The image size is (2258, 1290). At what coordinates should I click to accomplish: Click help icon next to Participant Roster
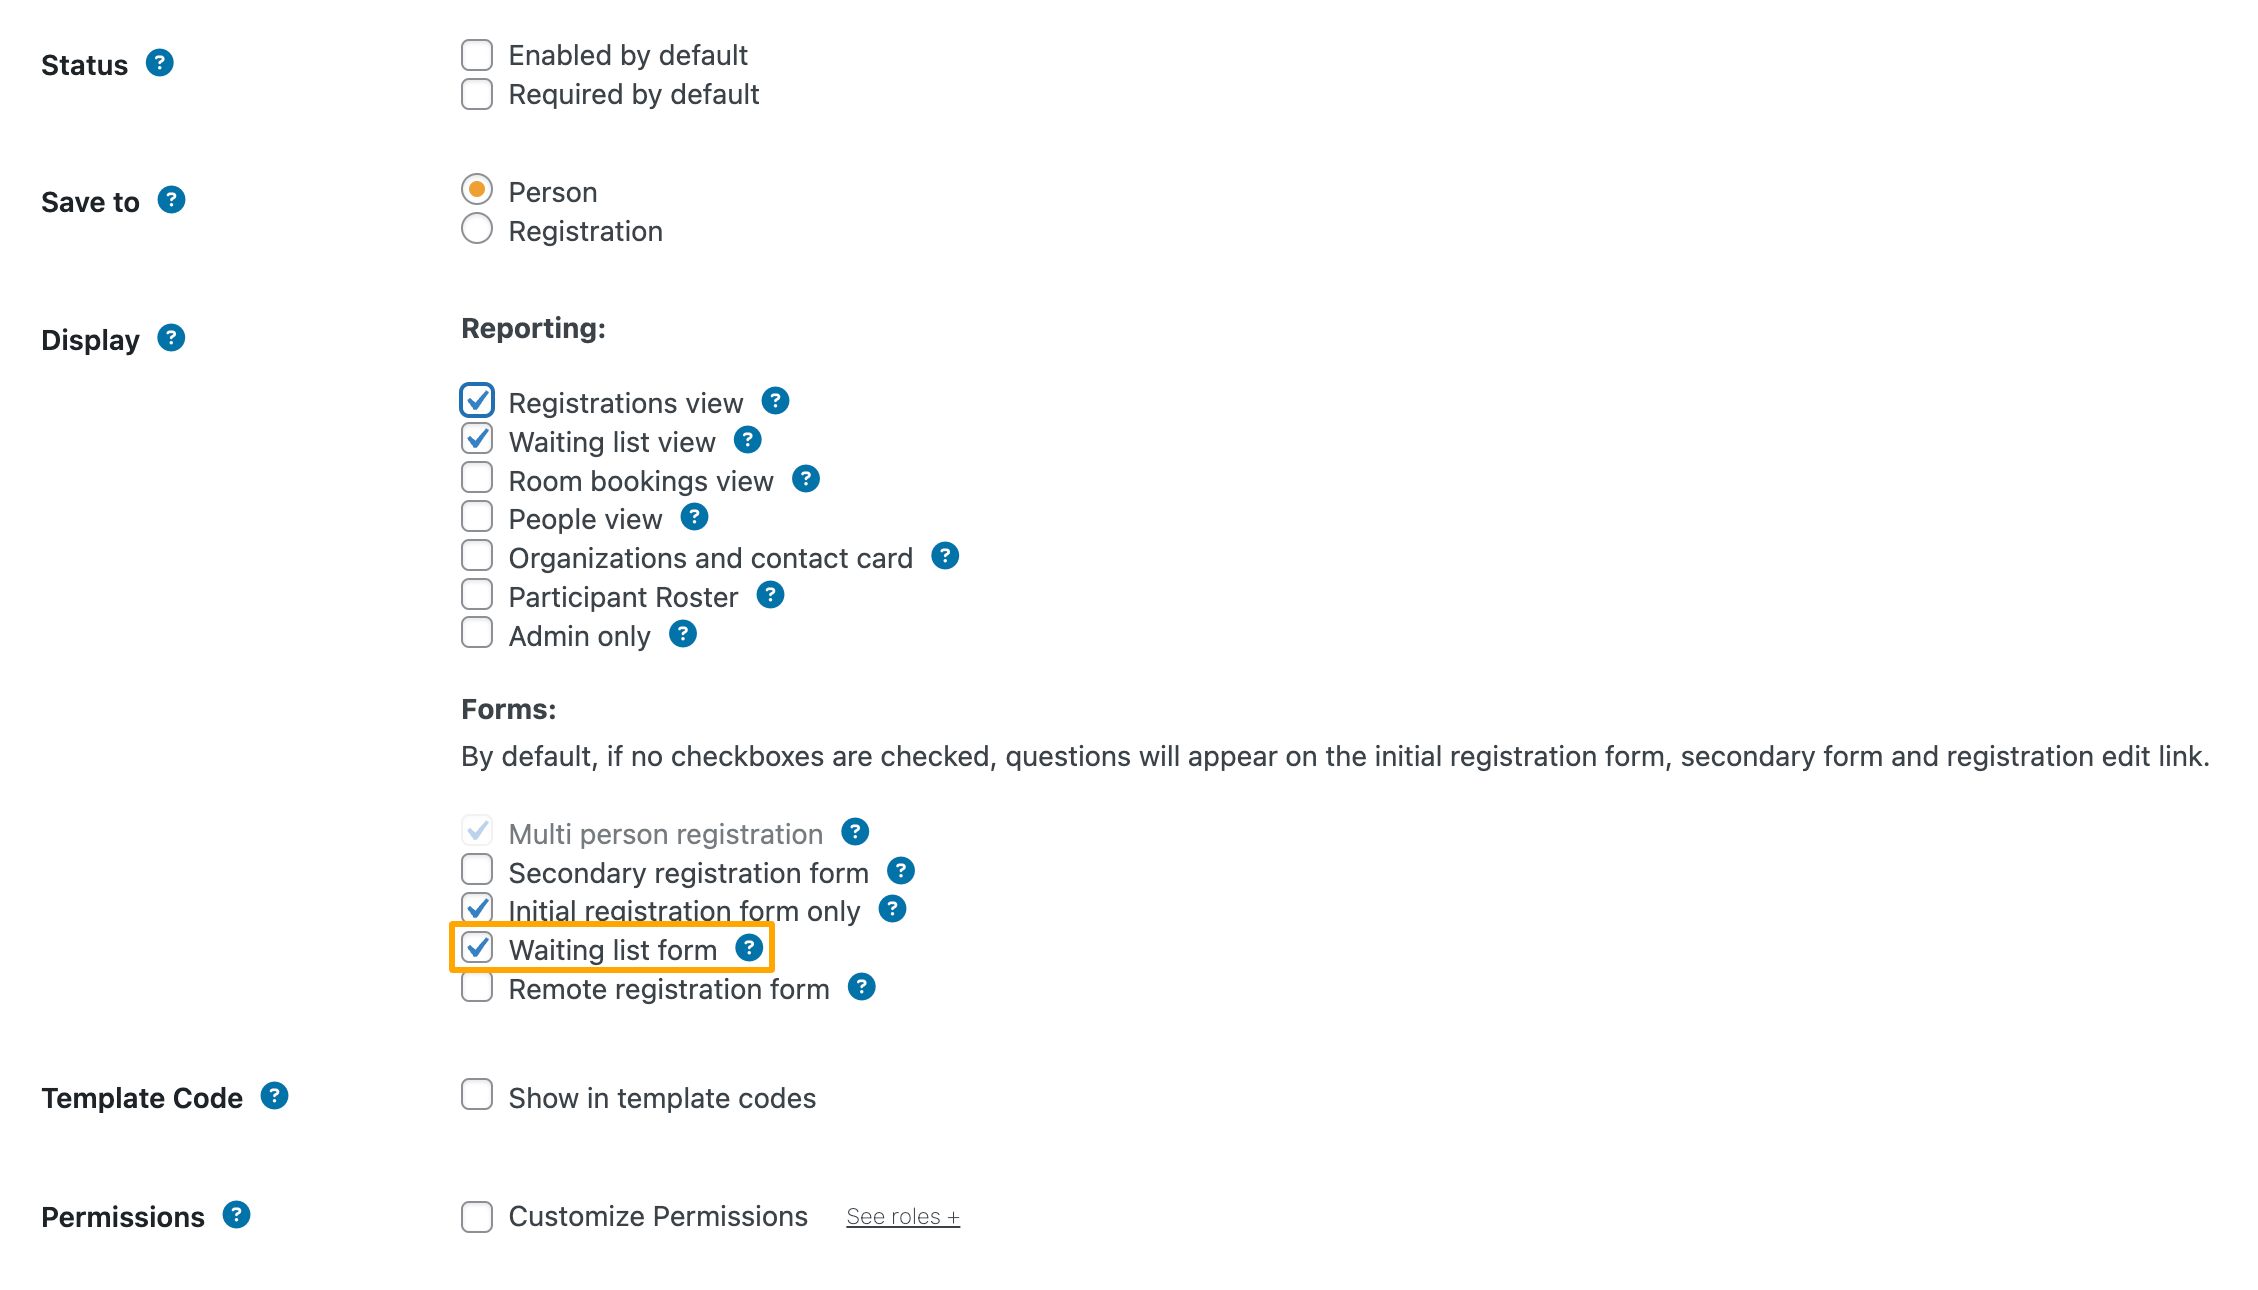click(x=770, y=595)
